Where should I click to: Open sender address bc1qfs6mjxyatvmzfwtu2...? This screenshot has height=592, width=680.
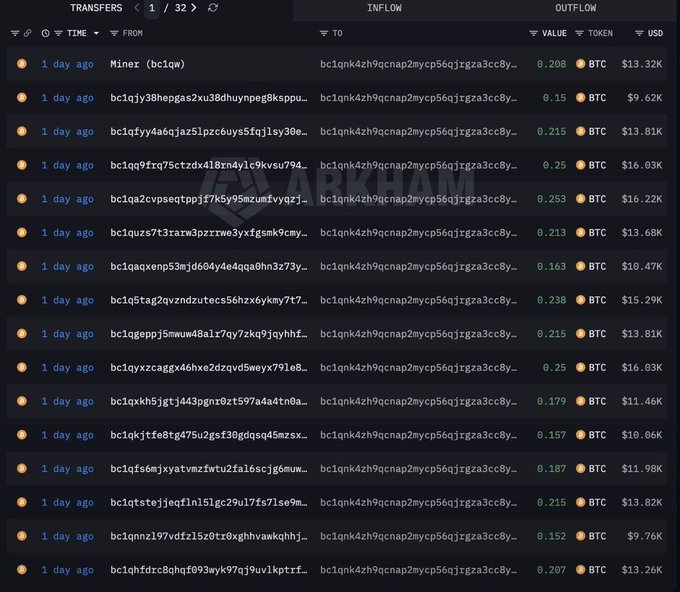(x=209, y=469)
